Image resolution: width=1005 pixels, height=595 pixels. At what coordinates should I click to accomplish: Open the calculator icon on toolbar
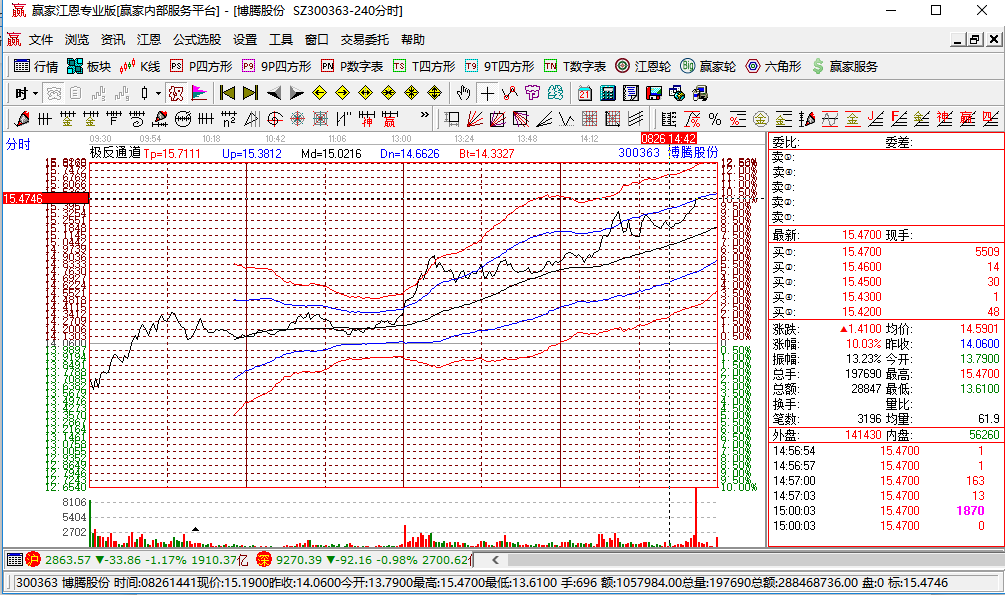click(x=606, y=93)
